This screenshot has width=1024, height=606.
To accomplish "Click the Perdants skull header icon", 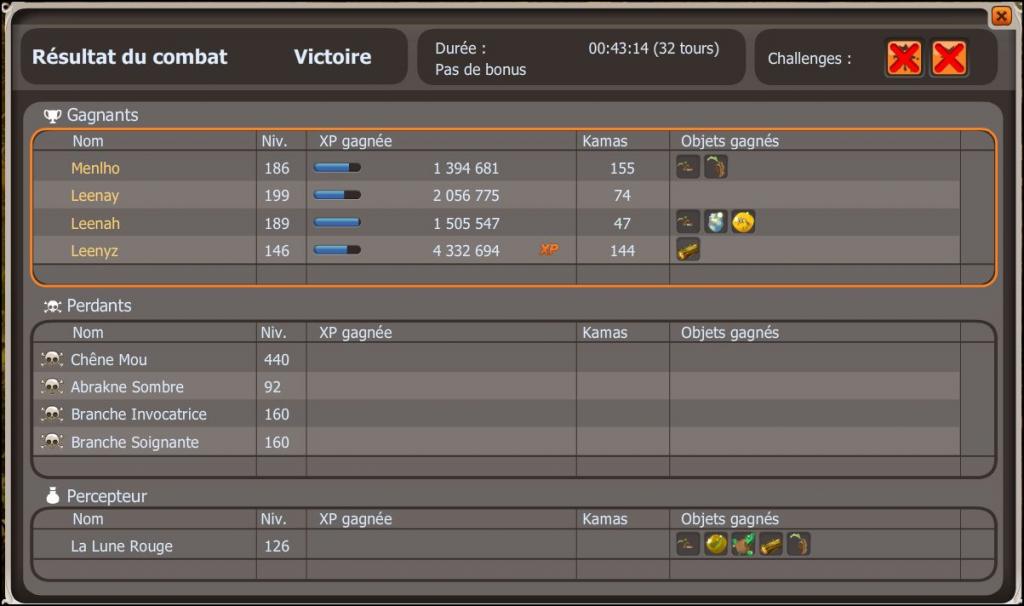I will click(52, 306).
